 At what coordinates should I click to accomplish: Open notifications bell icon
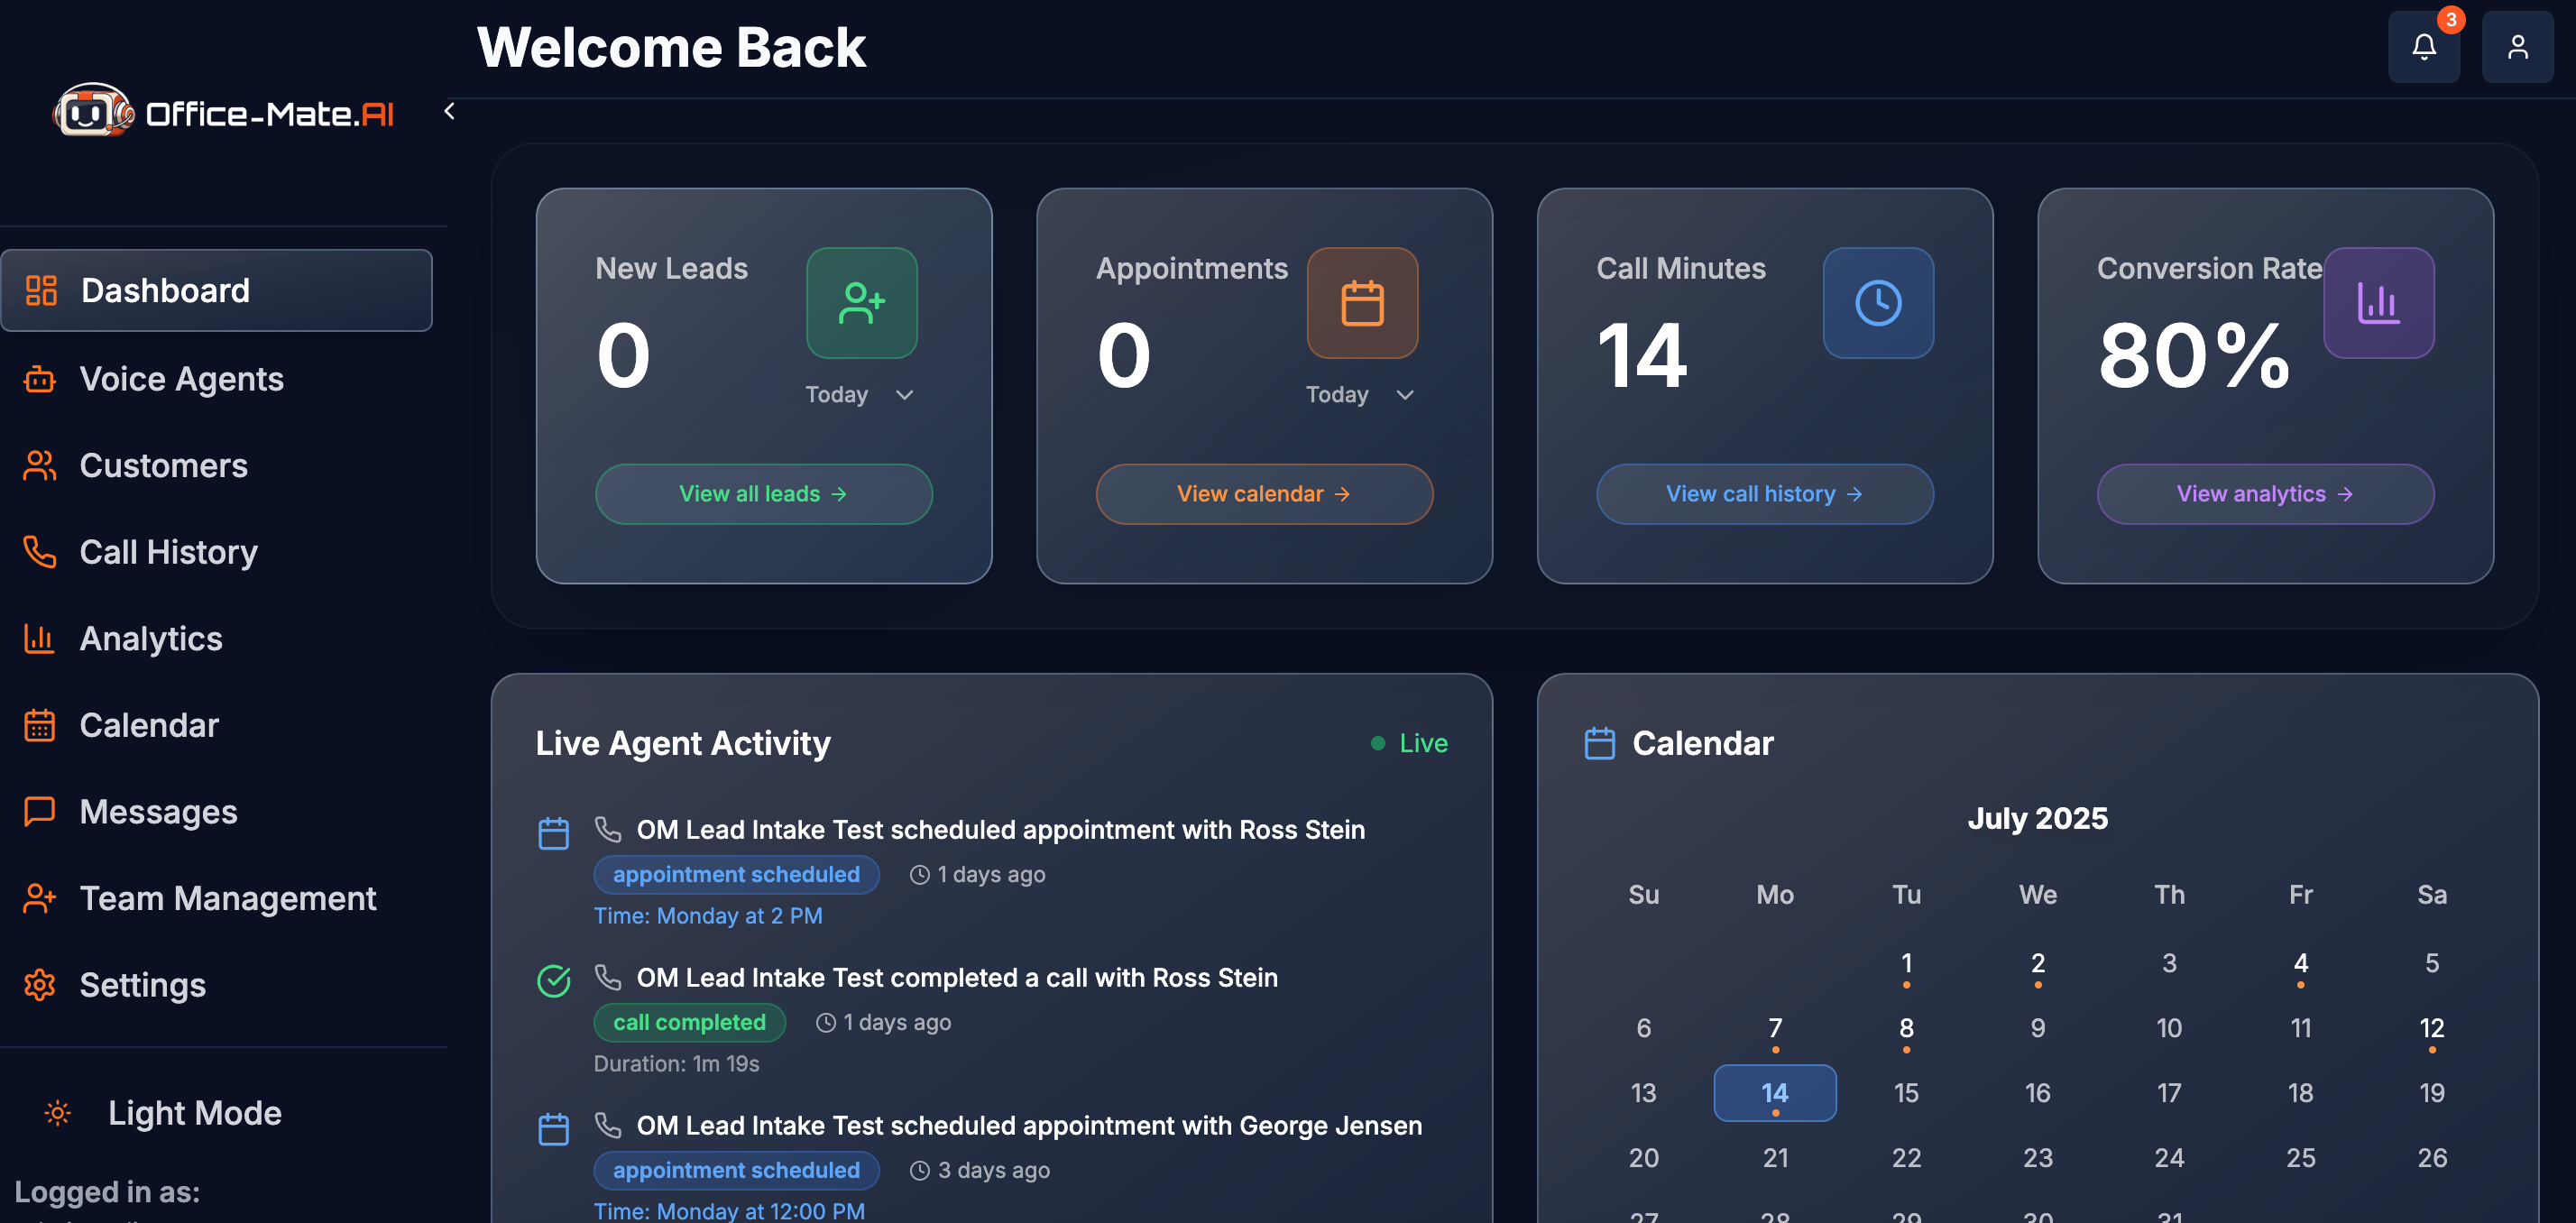point(2423,47)
